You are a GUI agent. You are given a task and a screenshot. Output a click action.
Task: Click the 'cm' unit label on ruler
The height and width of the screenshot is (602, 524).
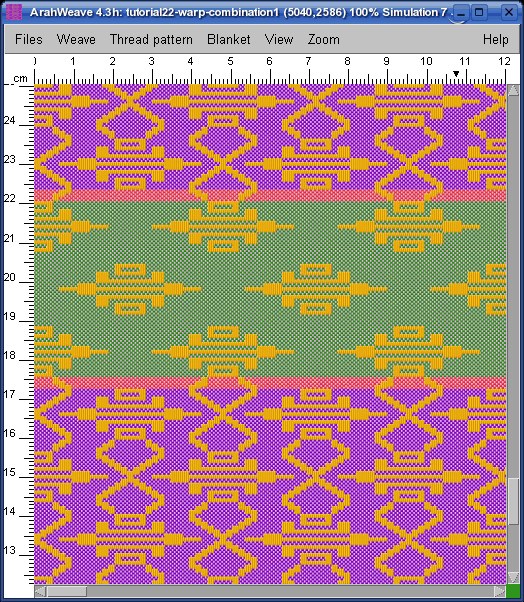point(20,78)
